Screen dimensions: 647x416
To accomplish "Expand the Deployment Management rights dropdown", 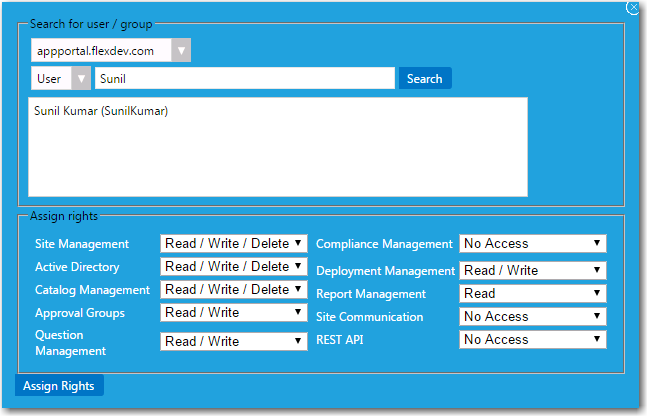I will tap(532, 271).
